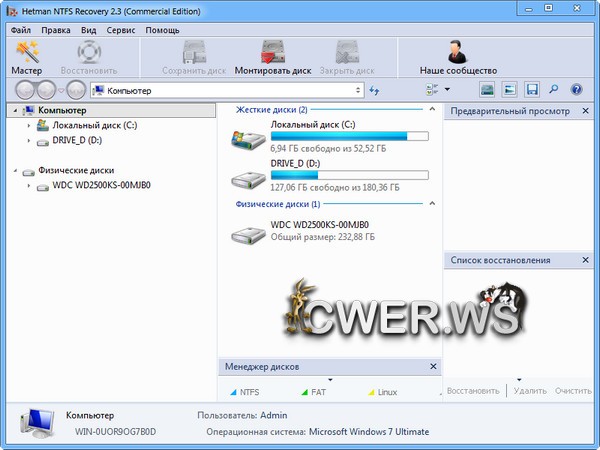The image size is (600, 450).
Task: Collapse the Физические диски tree node
Action: [16, 171]
